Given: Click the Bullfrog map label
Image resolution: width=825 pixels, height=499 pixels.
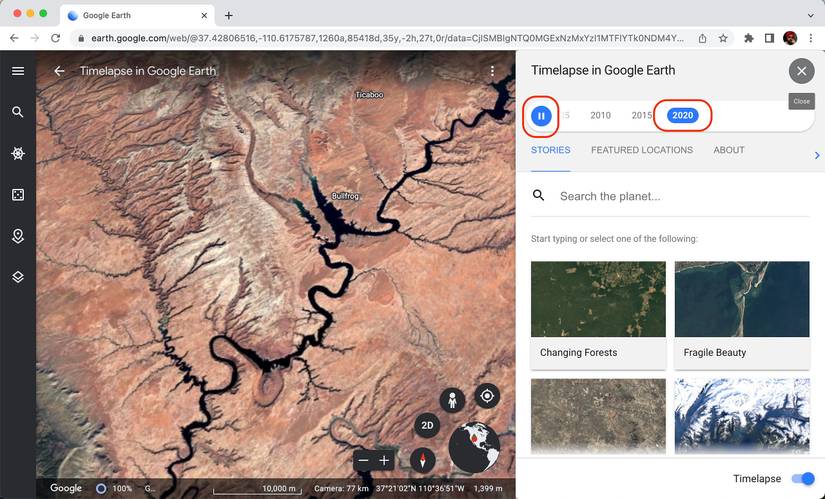Looking at the screenshot, I should (x=345, y=196).
